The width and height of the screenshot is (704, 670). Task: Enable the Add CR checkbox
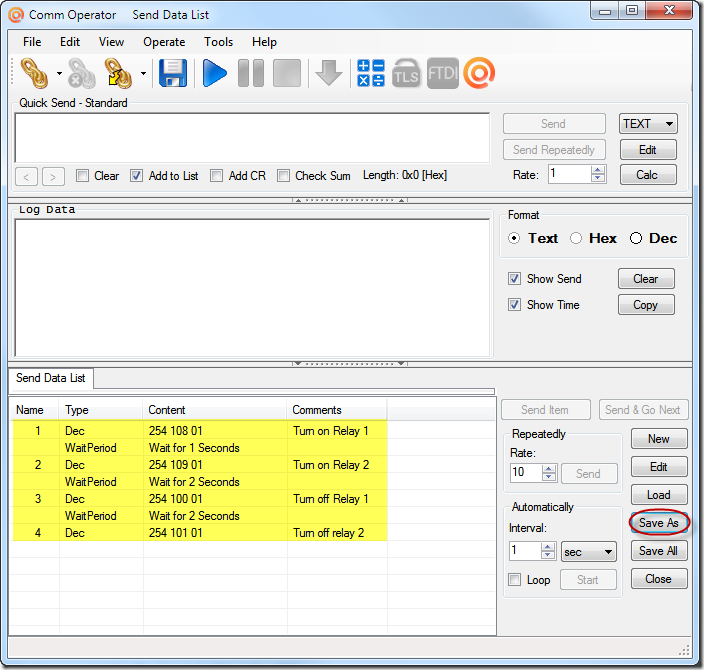217,176
